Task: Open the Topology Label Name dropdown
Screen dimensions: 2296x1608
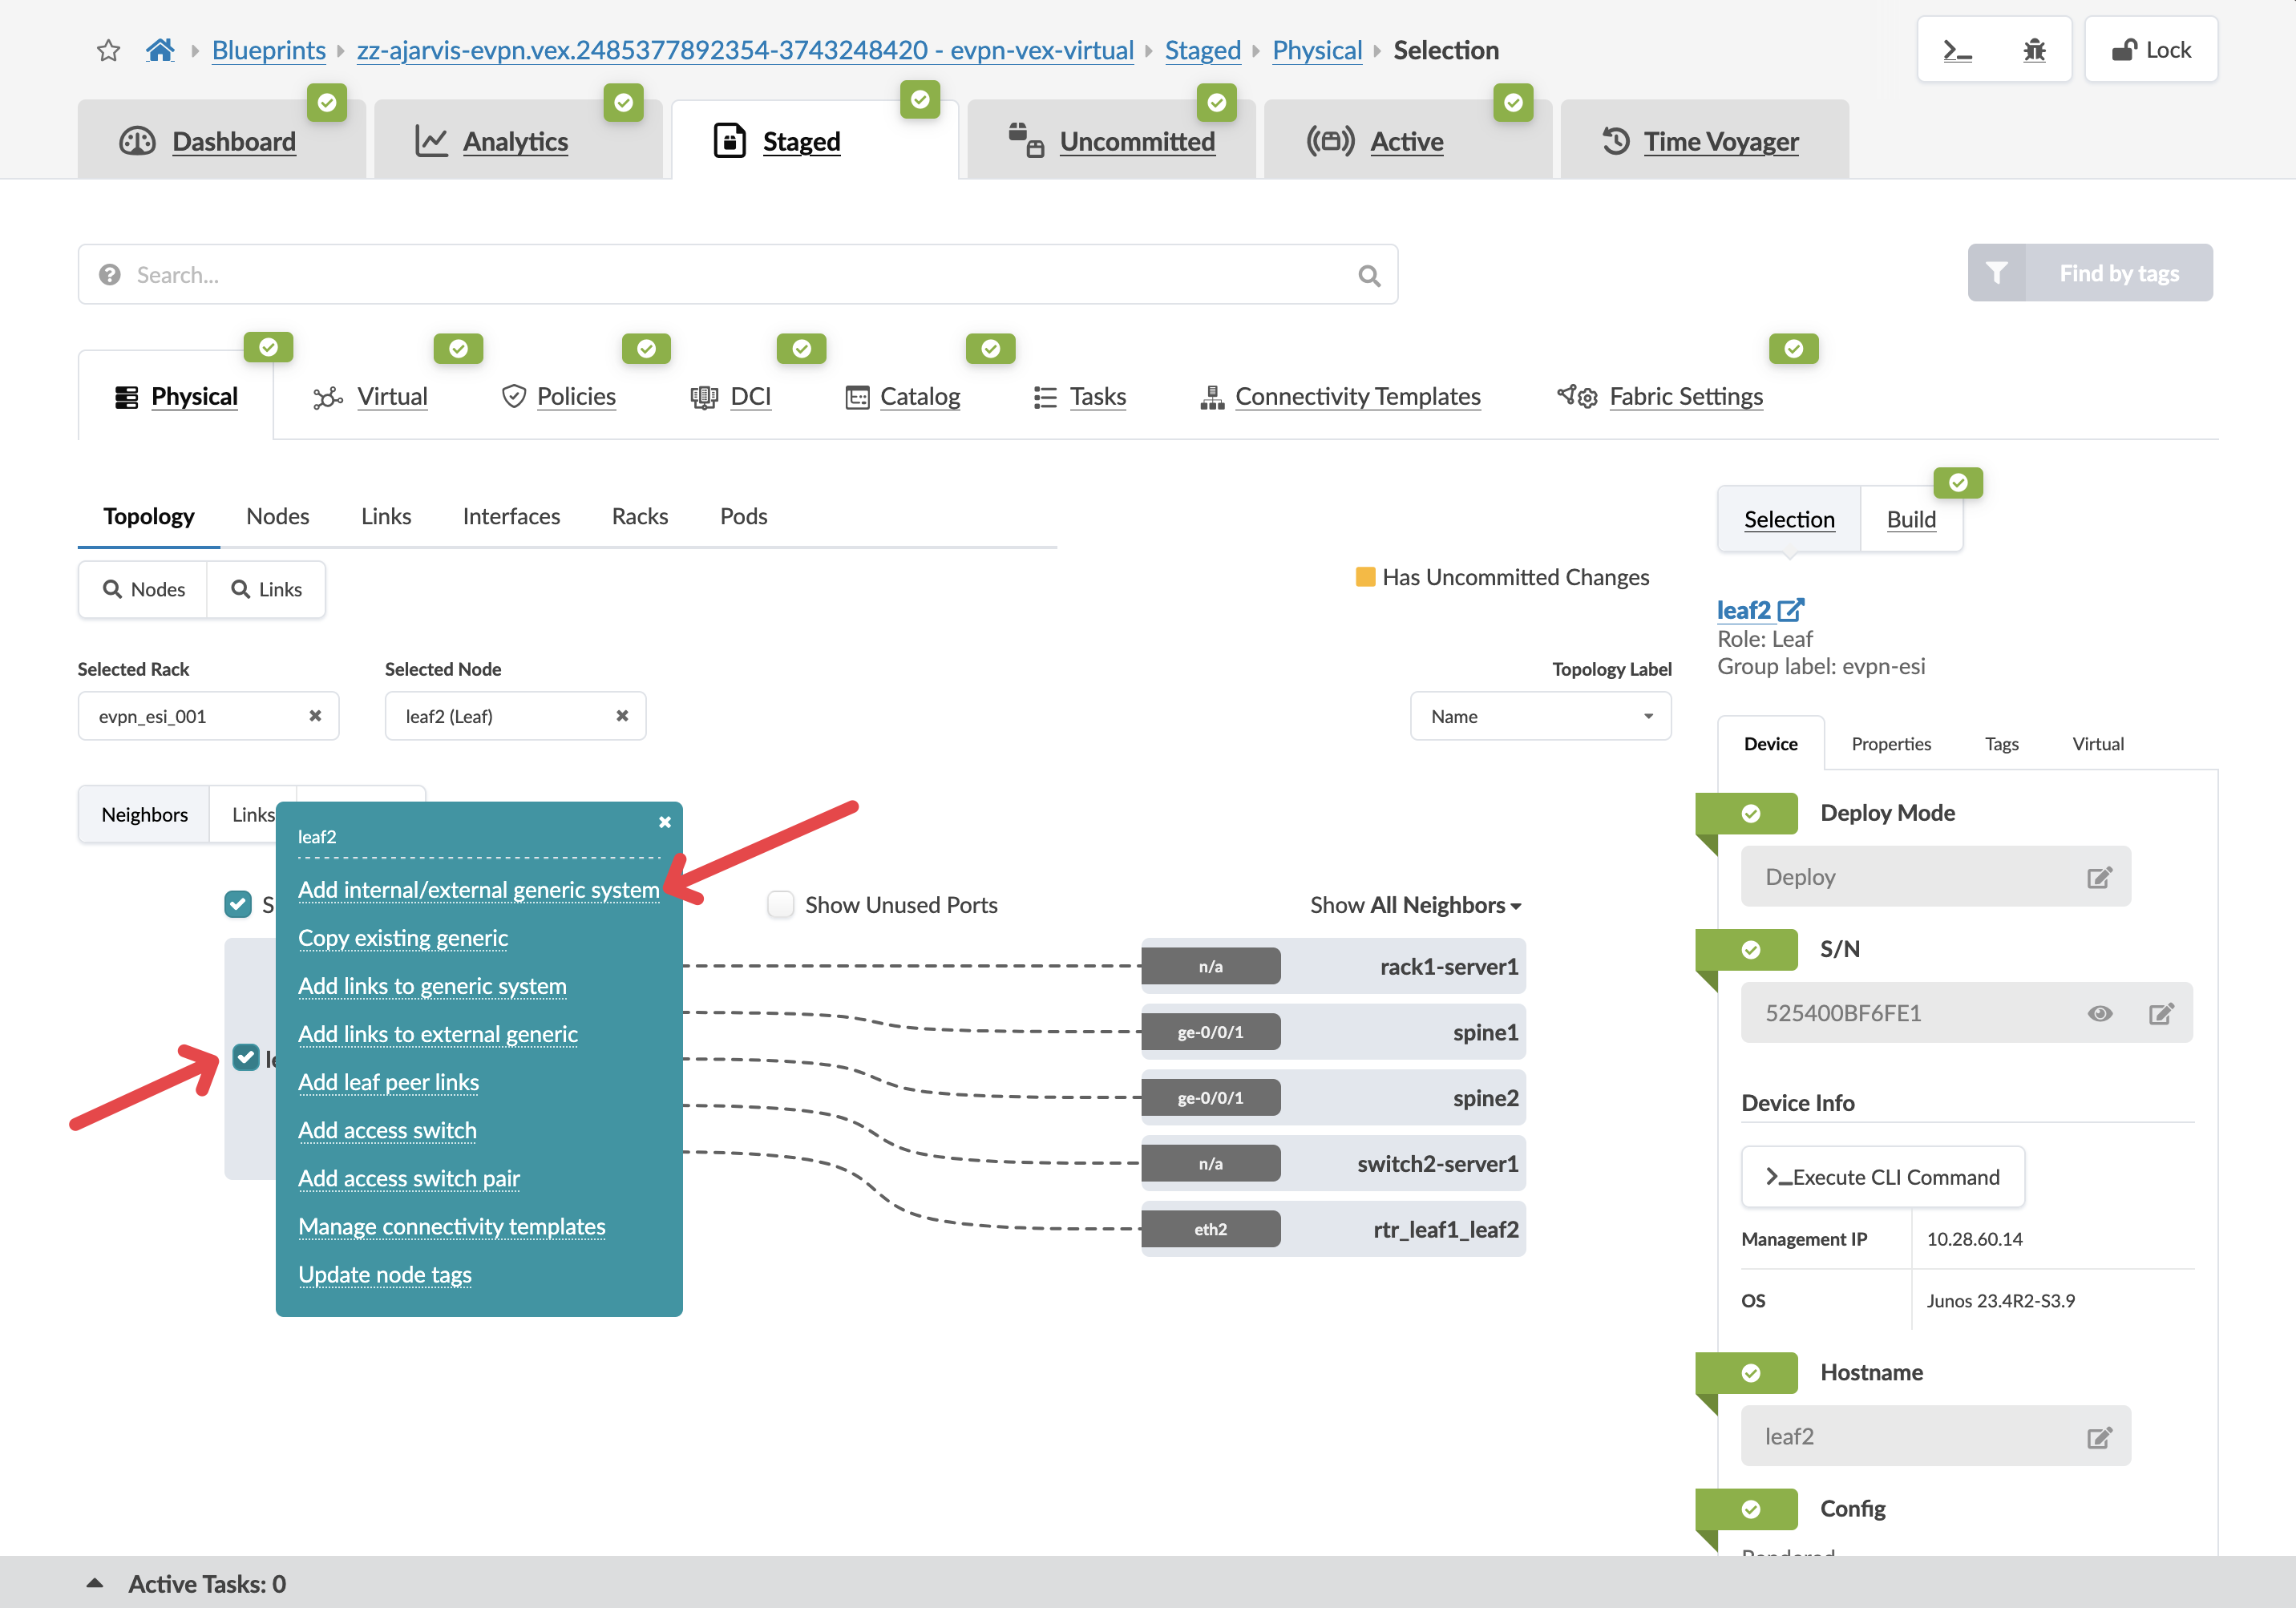Action: [x=1539, y=716]
